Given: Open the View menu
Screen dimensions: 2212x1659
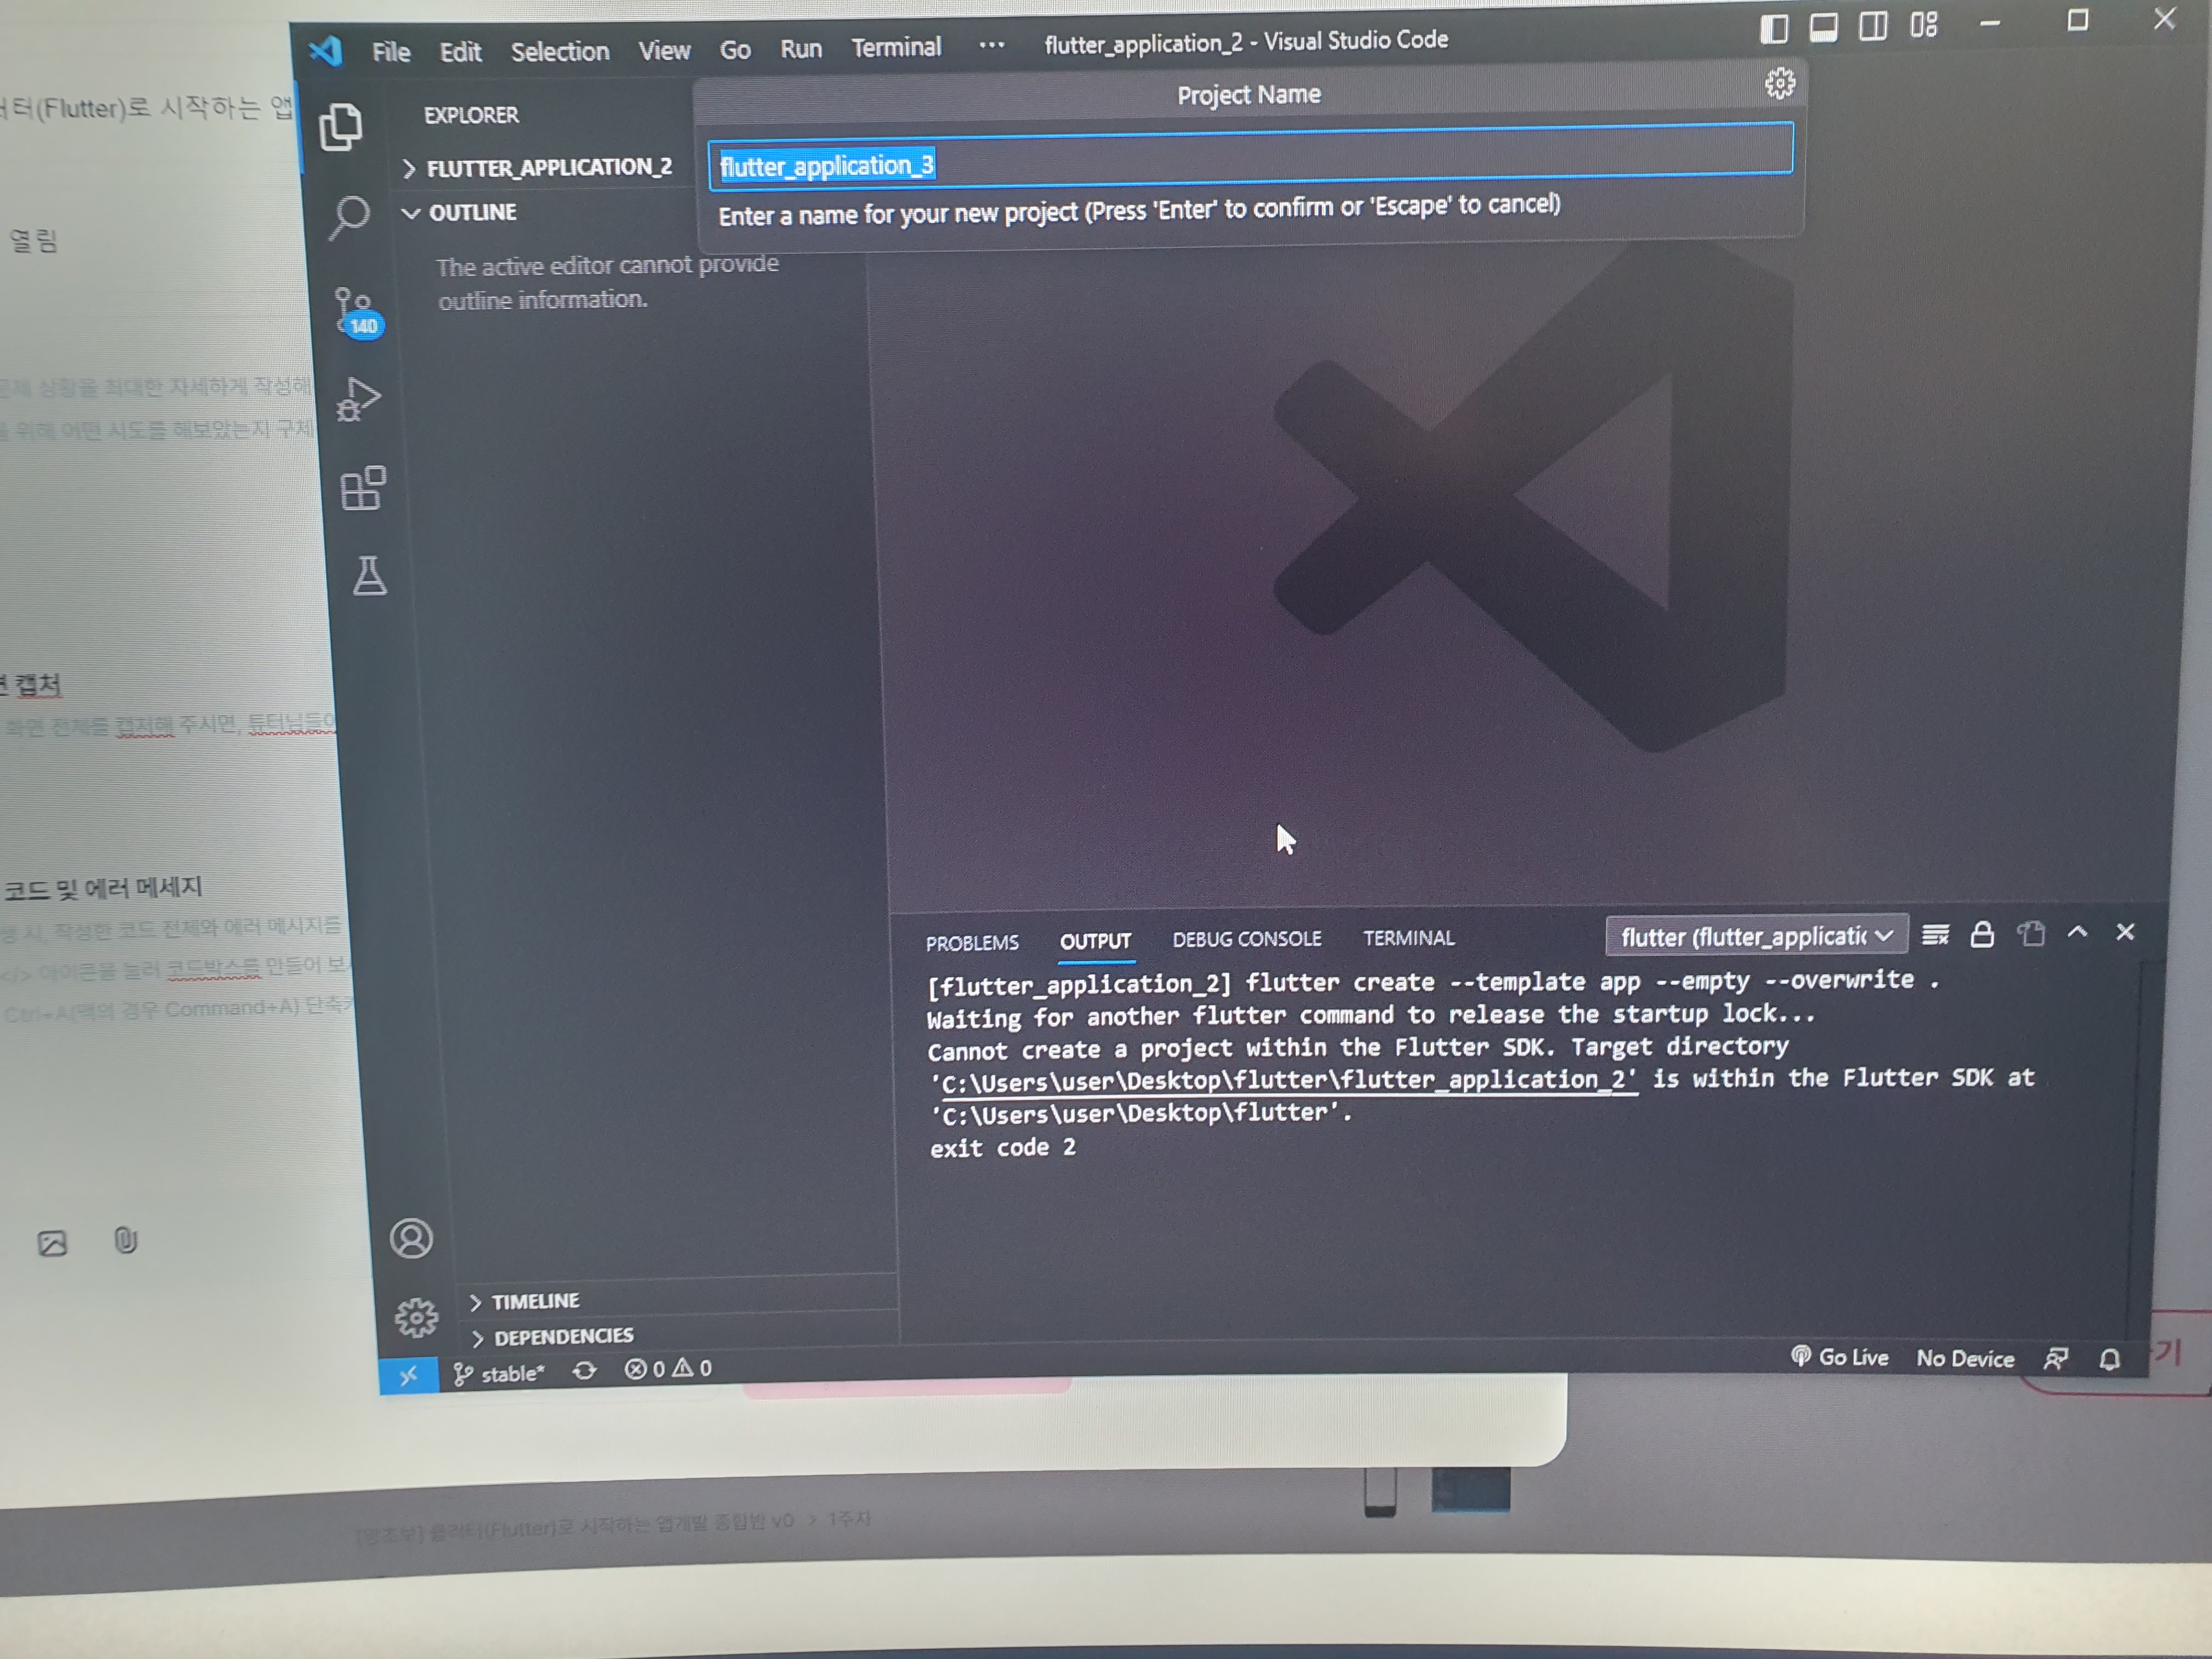Looking at the screenshot, I should (x=664, y=50).
